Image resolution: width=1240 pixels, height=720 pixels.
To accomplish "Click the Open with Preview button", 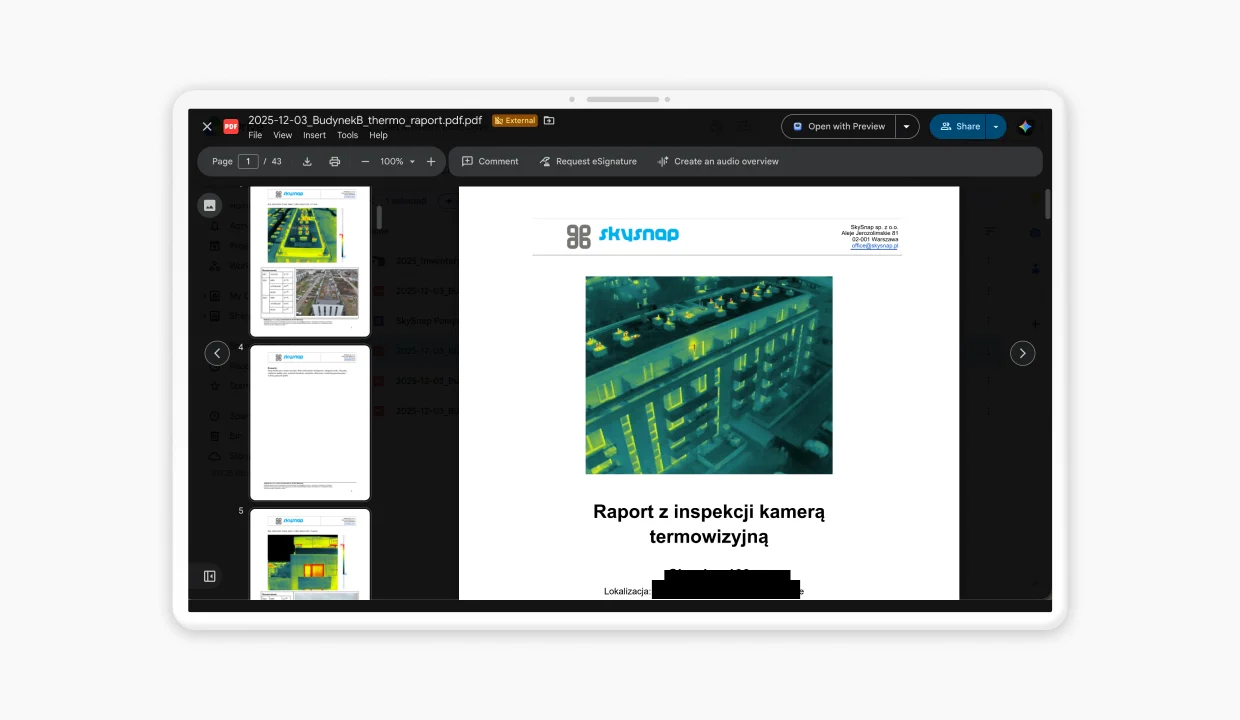I will click(x=839, y=127).
